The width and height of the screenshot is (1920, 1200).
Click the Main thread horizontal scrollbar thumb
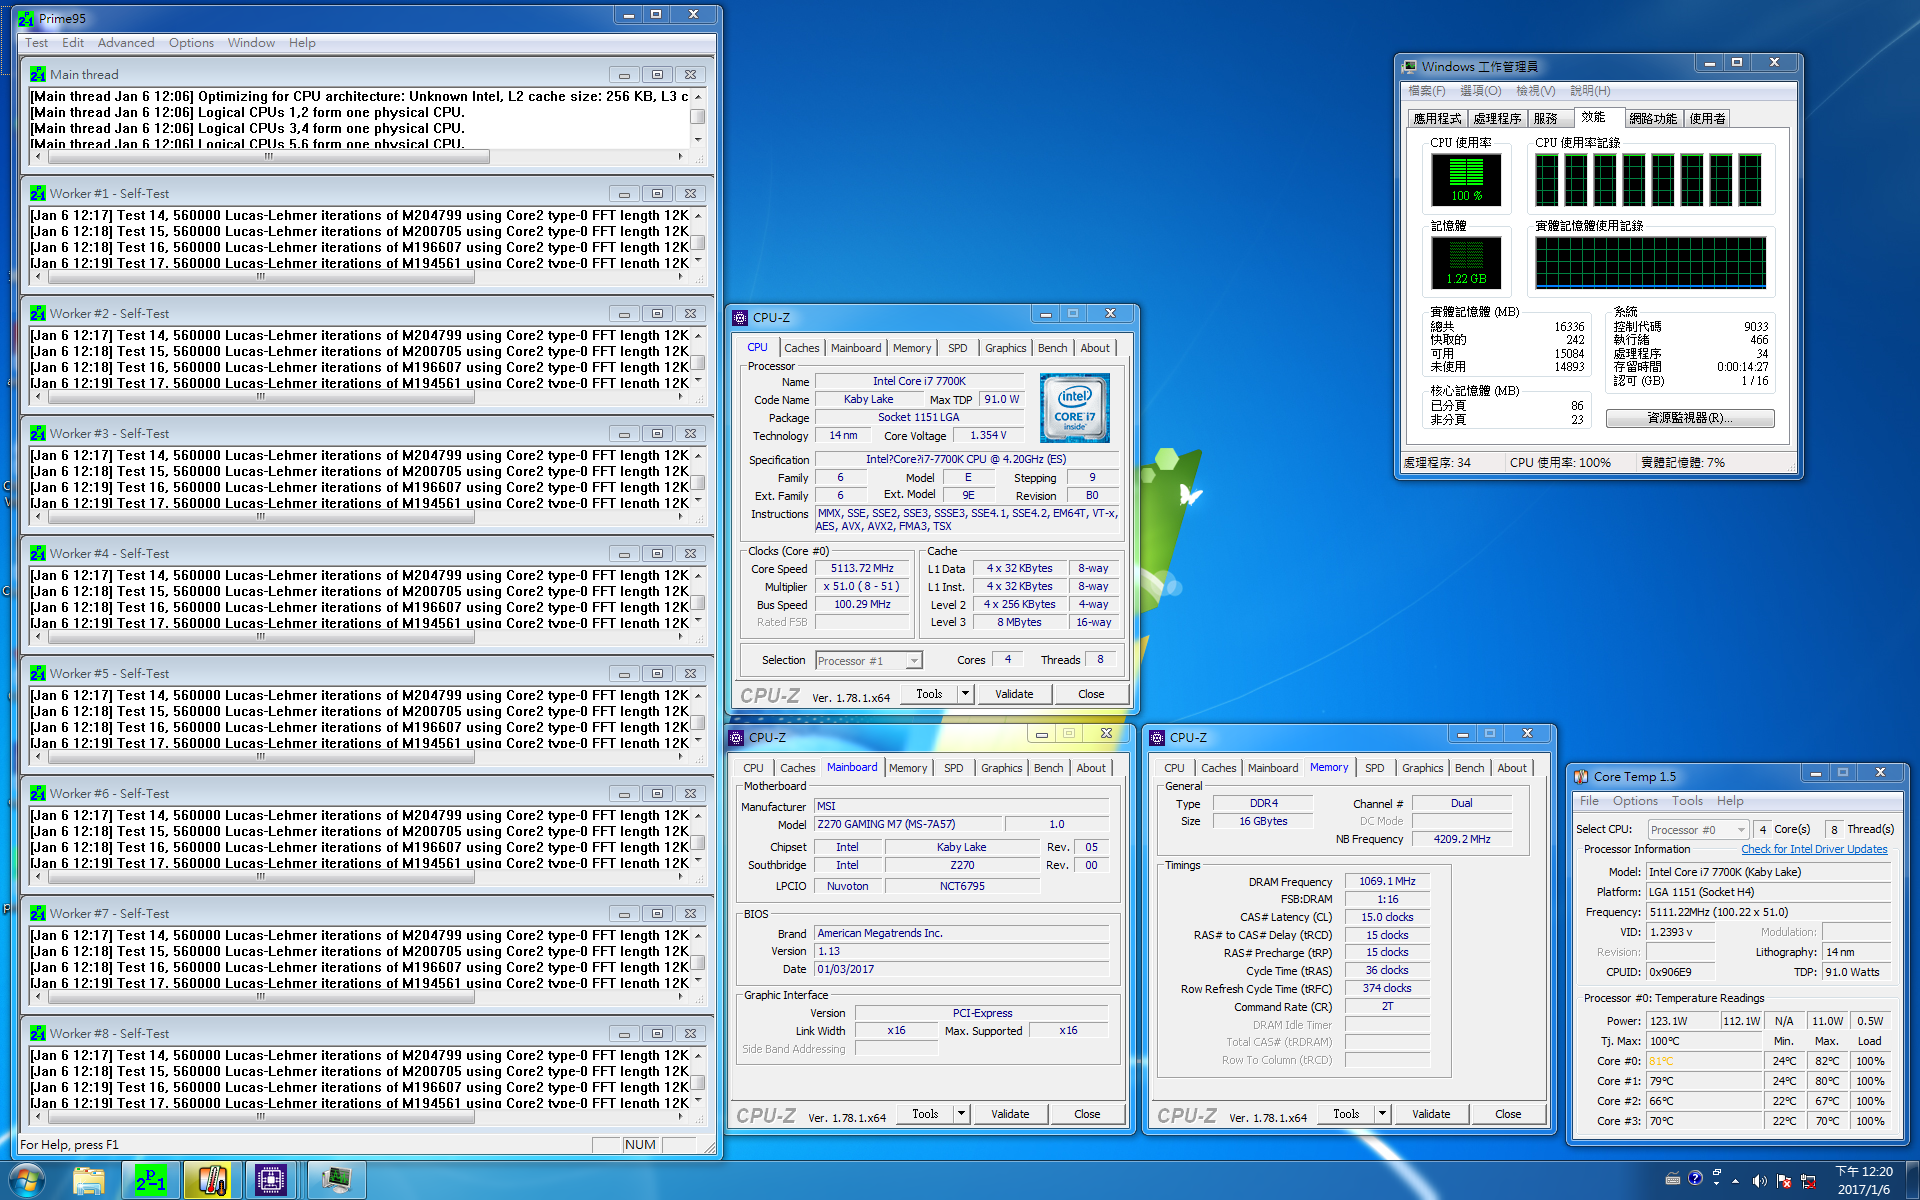pos(268,157)
